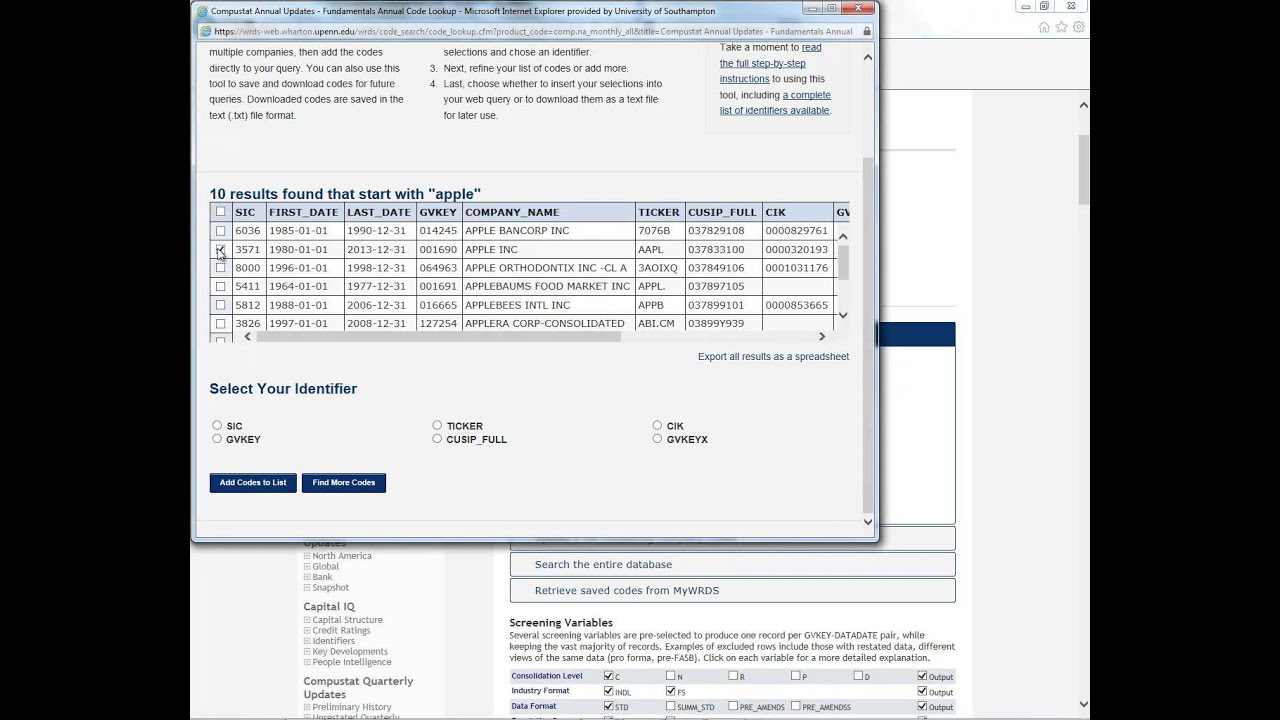The width and height of the screenshot is (1280, 720).
Task: Expand Bank in sidebar tree
Action: [307, 577]
